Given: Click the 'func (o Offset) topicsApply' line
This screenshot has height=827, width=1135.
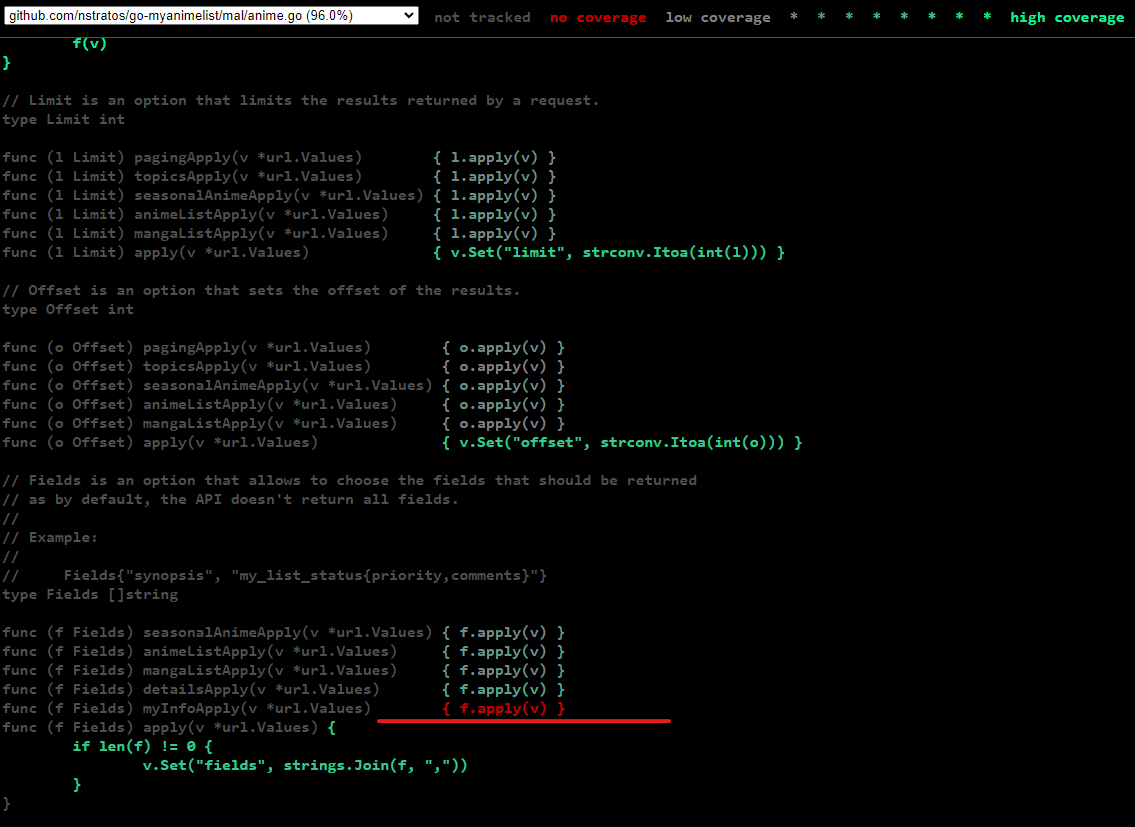Looking at the screenshot, I should click(x=283, y=366).
